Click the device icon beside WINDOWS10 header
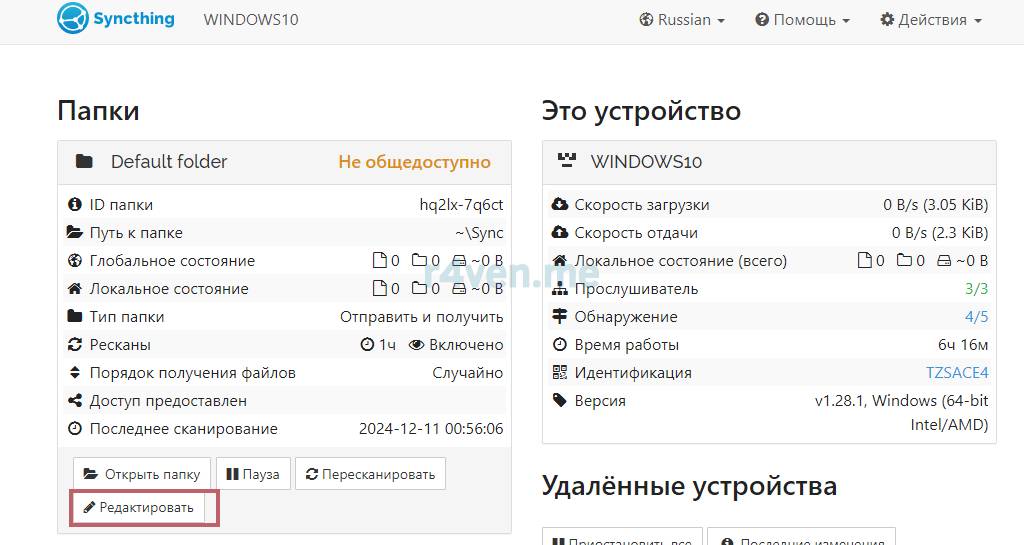 coord(567,162)
